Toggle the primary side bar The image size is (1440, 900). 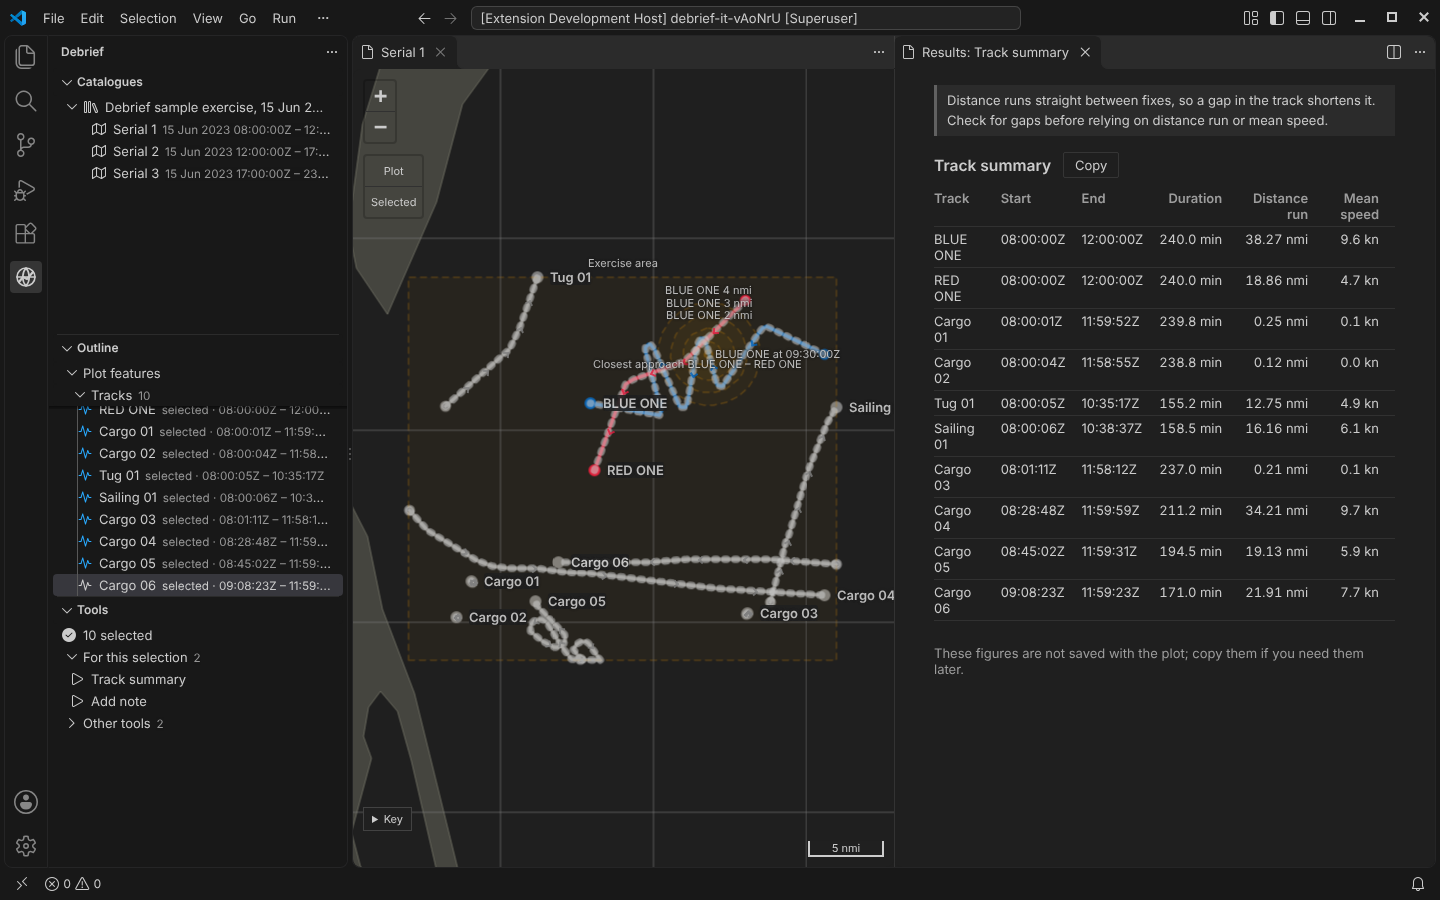[1277, 18]
